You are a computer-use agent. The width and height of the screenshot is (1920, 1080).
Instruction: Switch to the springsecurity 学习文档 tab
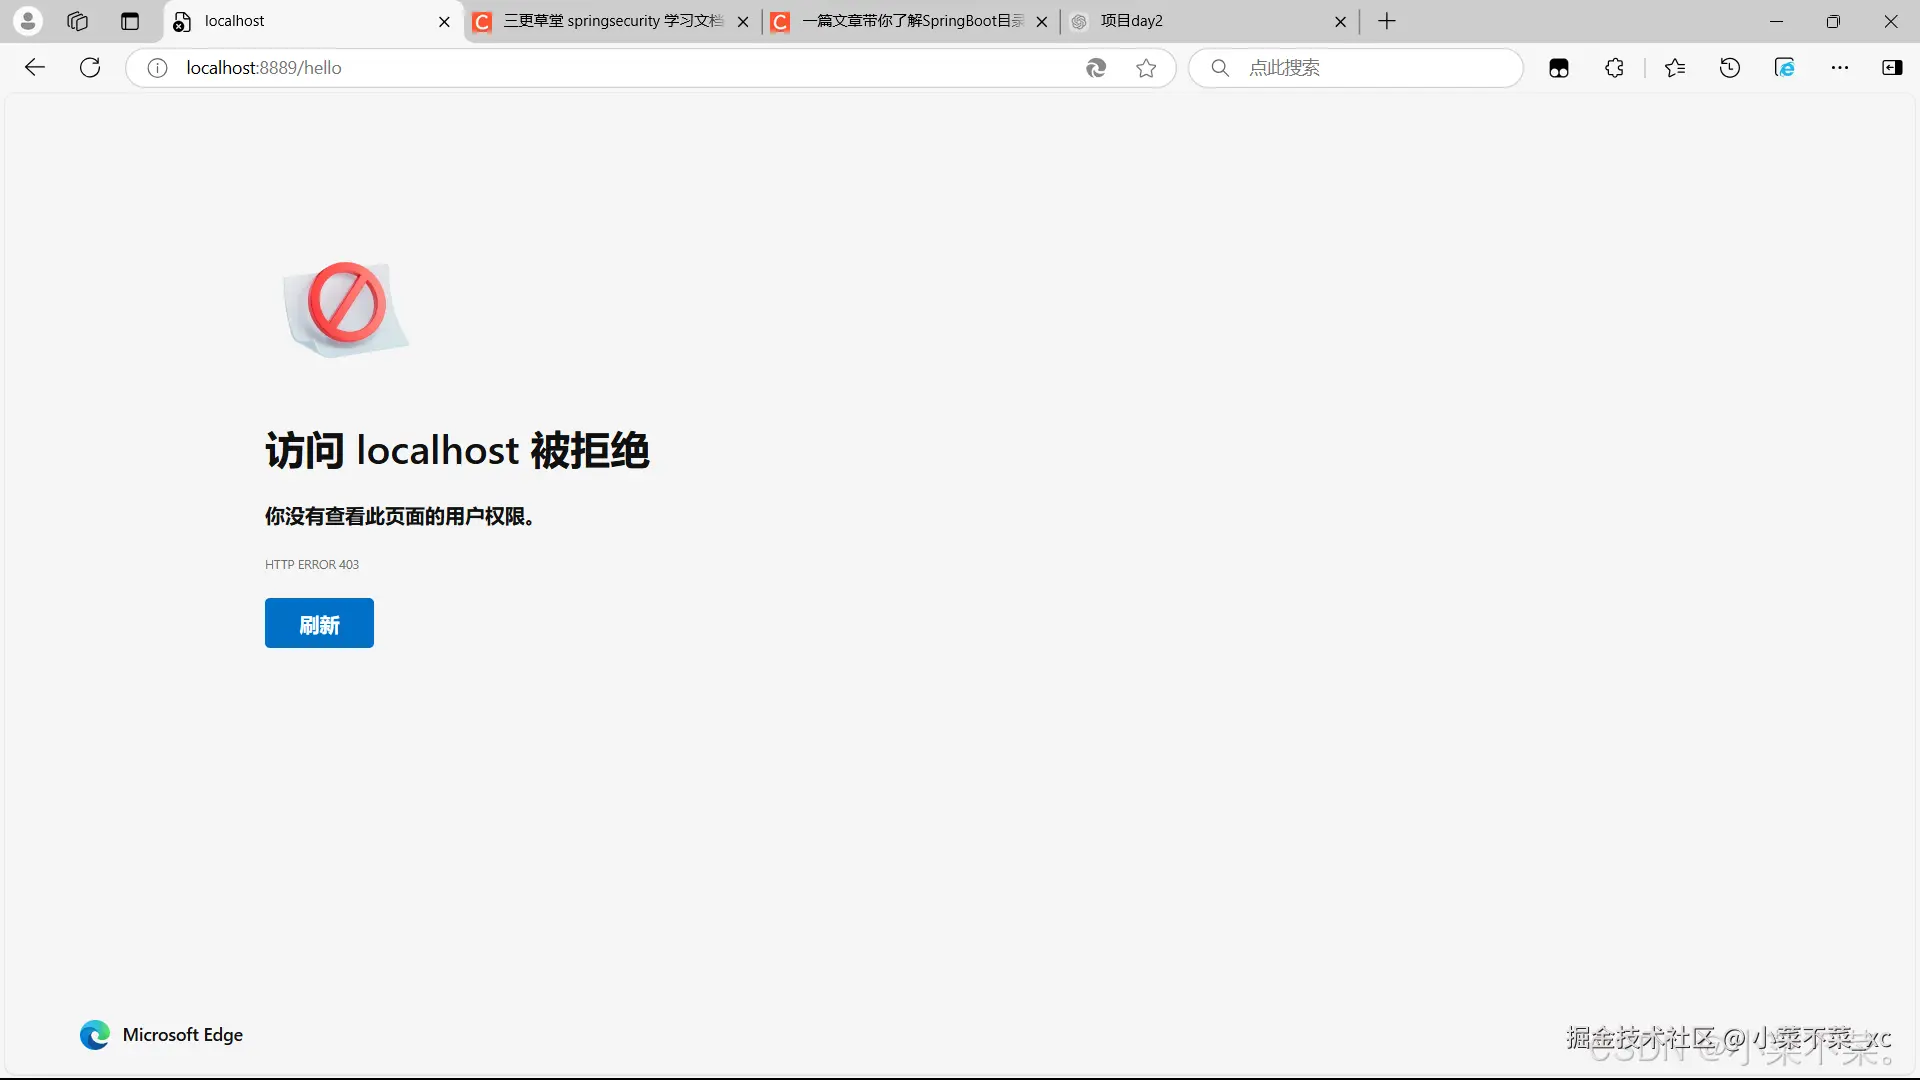pos(612,21)
